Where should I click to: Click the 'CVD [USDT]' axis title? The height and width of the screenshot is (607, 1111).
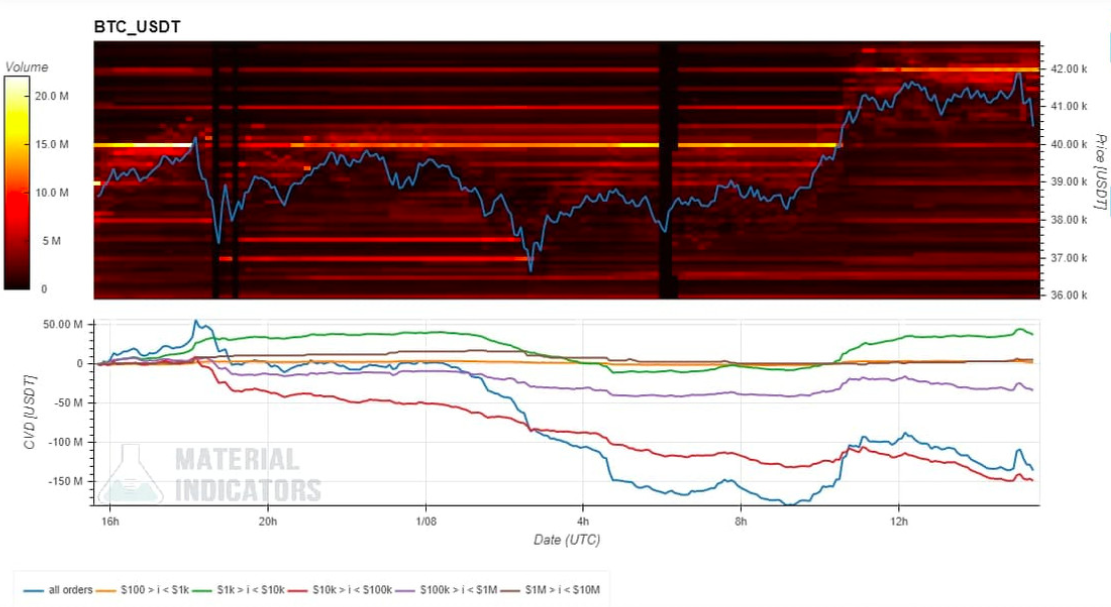click(29, 412)
